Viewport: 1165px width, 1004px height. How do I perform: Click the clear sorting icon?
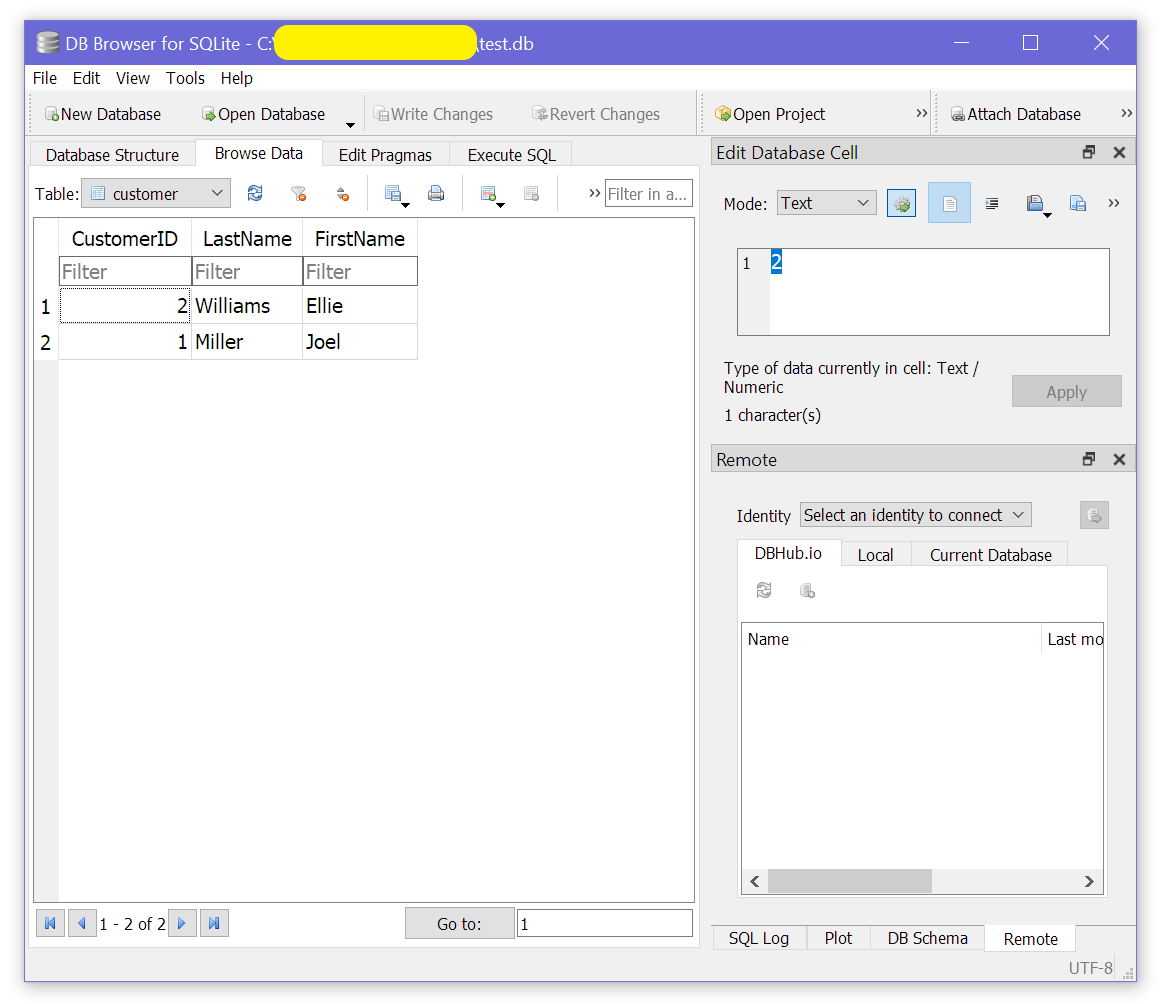[343, 194]
